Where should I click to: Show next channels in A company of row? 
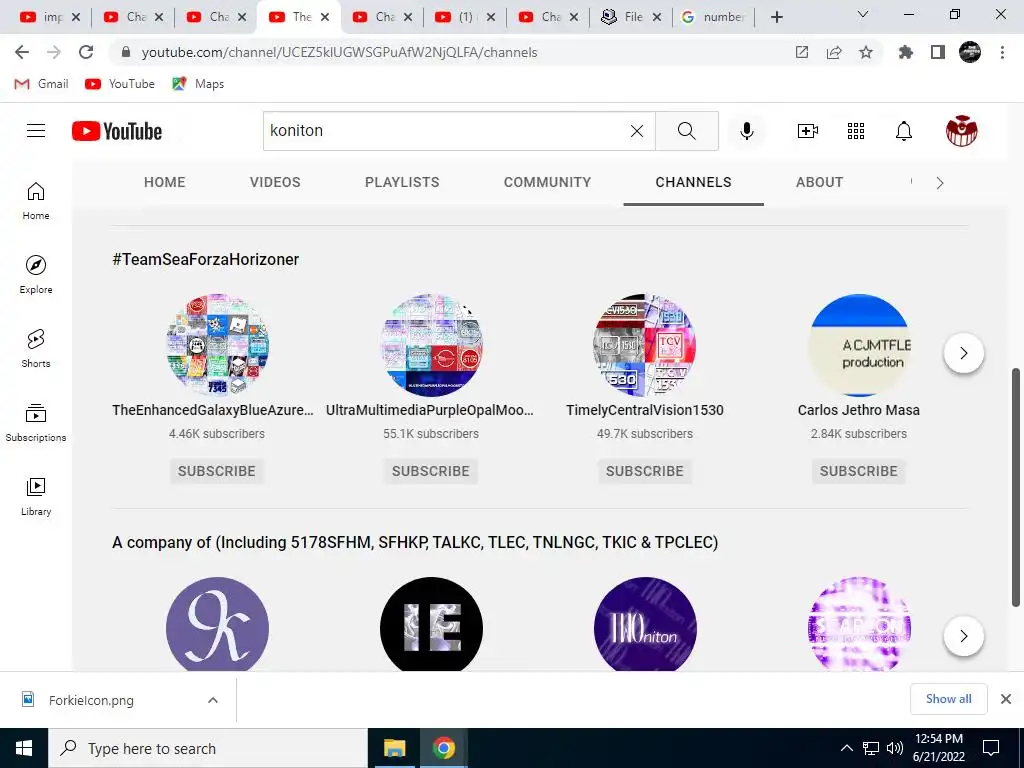pyautogui.click(x=964, y=636)
